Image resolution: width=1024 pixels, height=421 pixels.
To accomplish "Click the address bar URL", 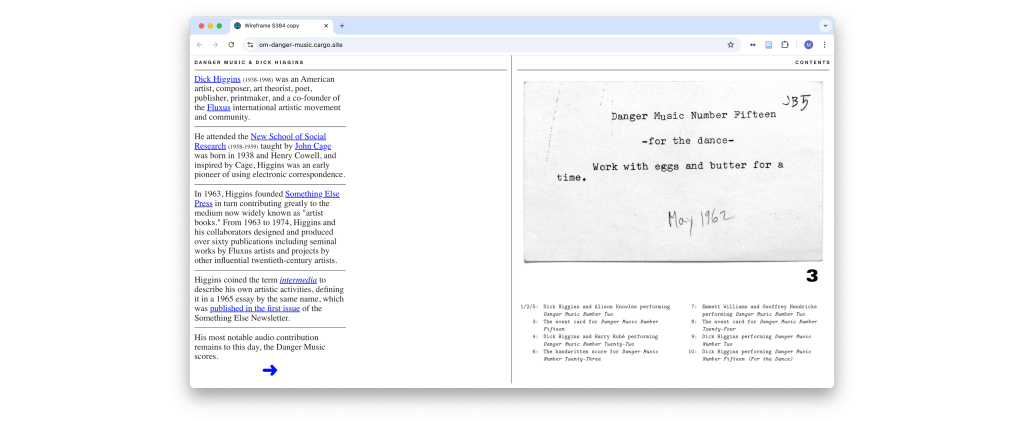I will coord(300,45).
